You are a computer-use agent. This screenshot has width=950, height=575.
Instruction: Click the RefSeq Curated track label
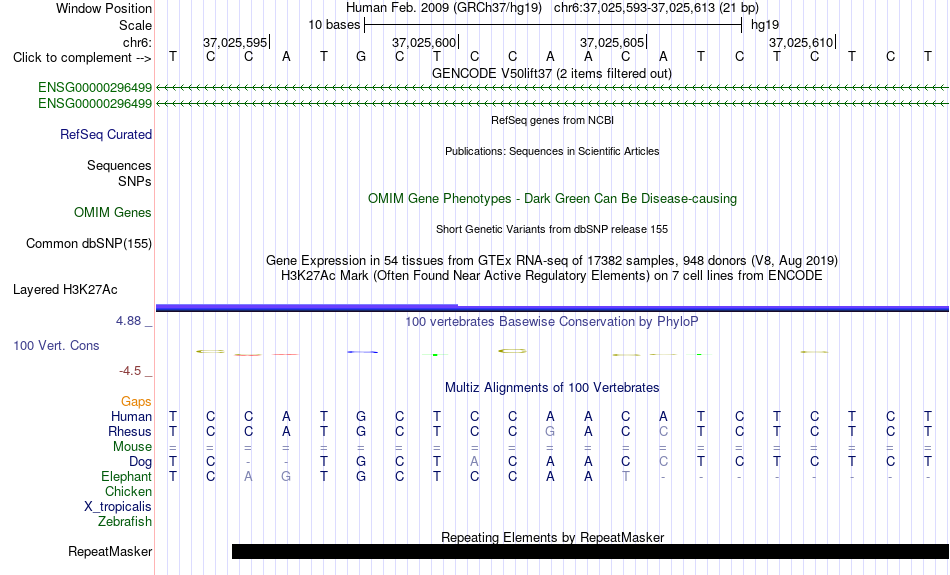click(x=106, y=135)
